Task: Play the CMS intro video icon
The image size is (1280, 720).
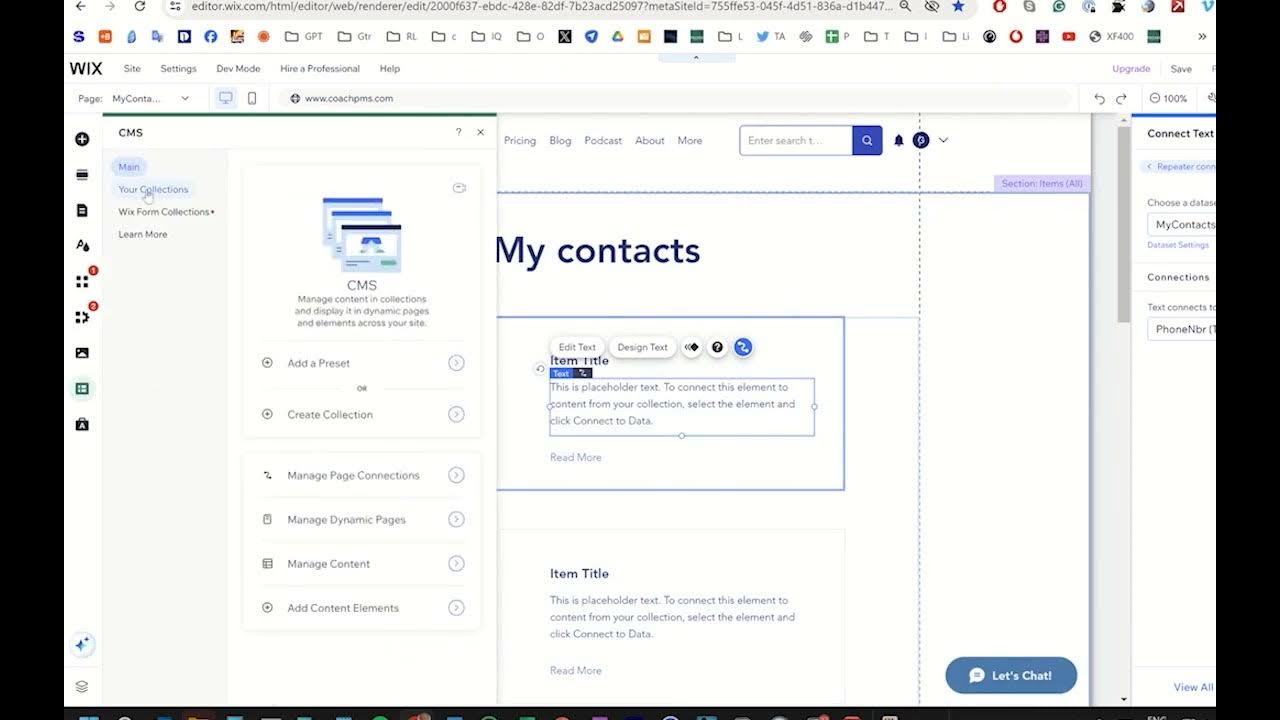Action: click(459, 188)
